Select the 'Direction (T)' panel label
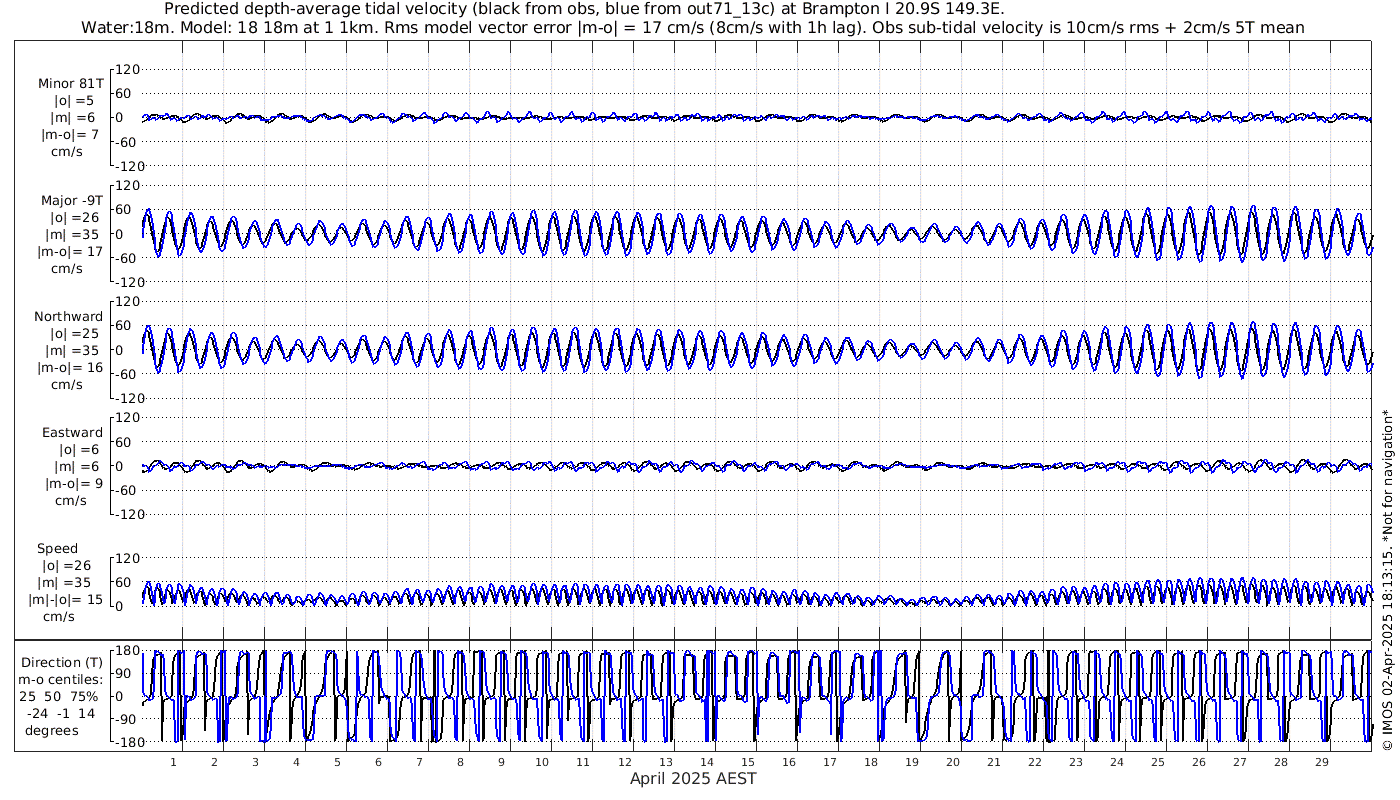 point(62,662)
